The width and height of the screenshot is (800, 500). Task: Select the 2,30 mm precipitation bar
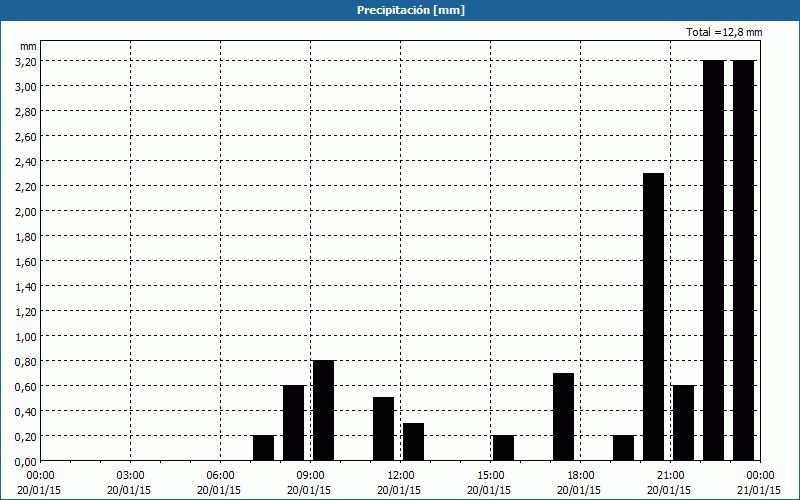pyautogui.click(x=654, y=317)
